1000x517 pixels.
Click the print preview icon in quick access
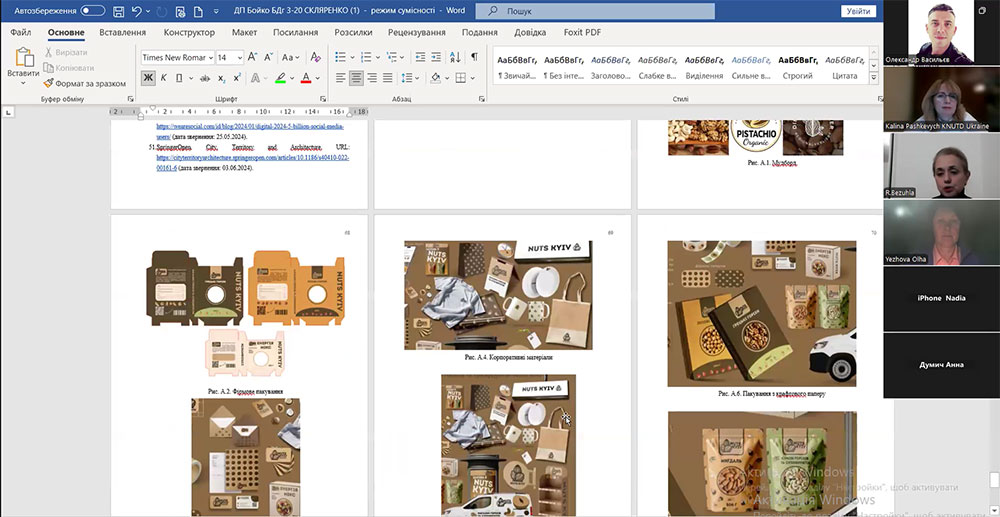click(180, 11)
